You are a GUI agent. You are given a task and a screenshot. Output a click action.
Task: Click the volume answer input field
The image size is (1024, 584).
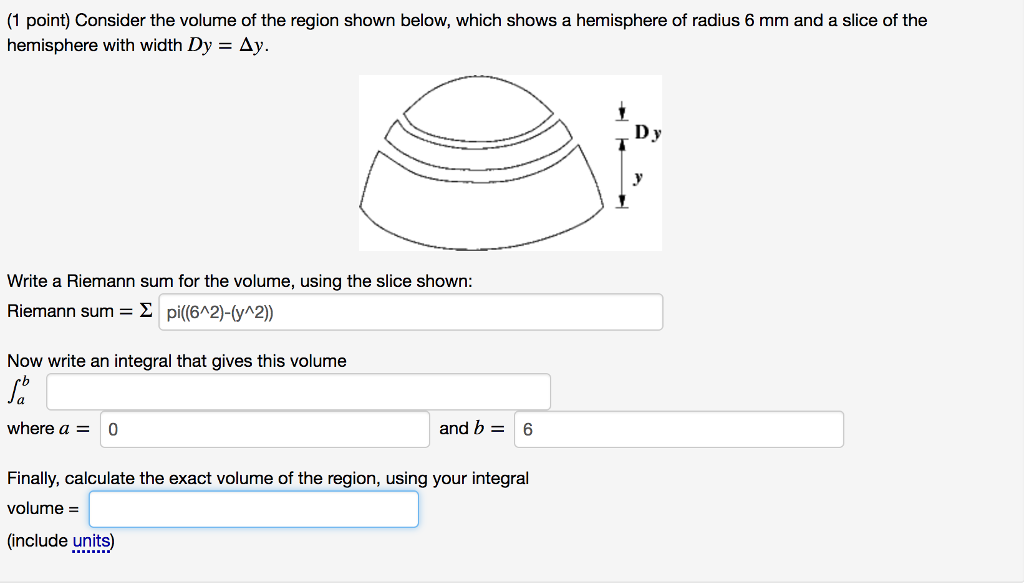(x=253, y=509)
